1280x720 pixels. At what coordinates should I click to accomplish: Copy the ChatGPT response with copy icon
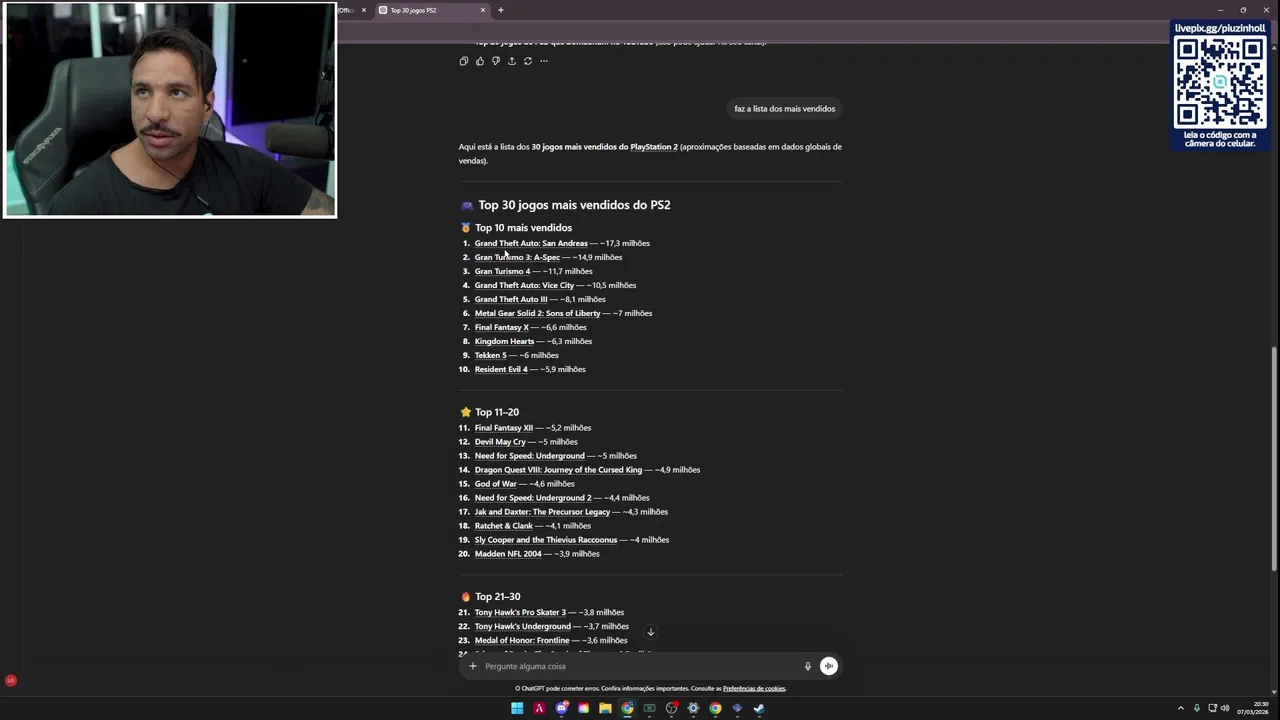[464, 61]
